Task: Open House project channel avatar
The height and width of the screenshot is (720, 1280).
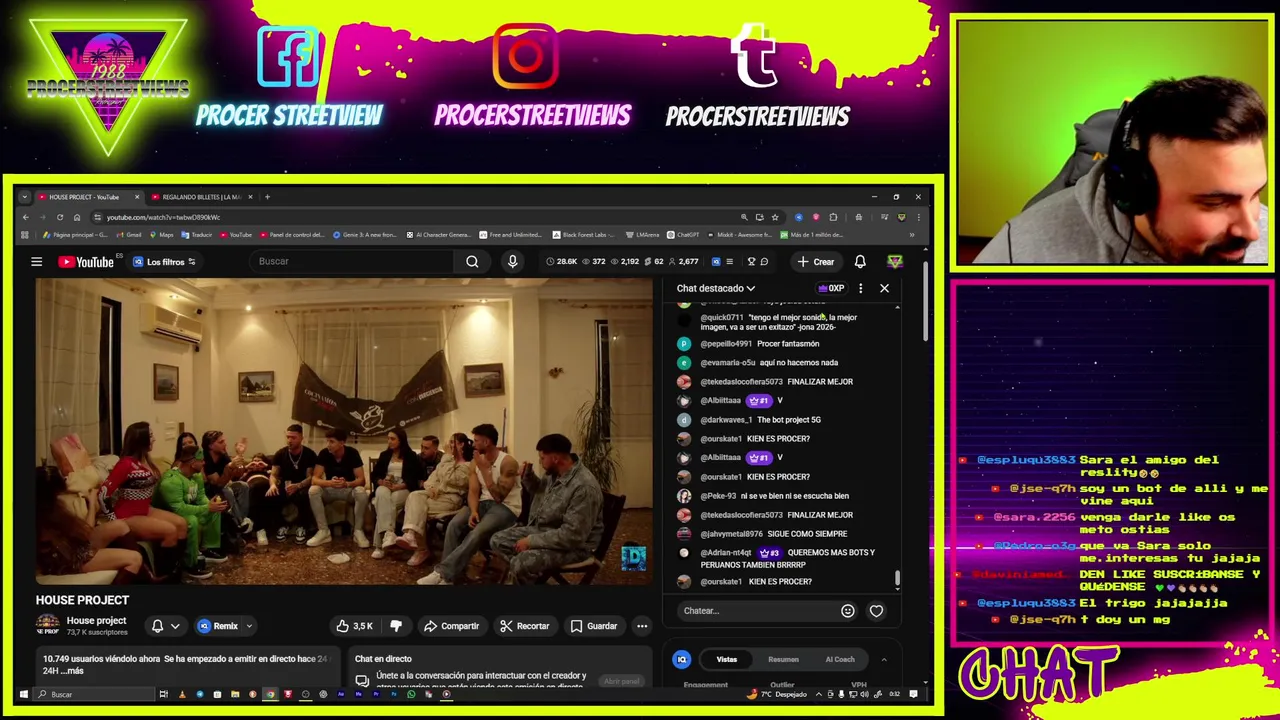Action: [48, 626]
